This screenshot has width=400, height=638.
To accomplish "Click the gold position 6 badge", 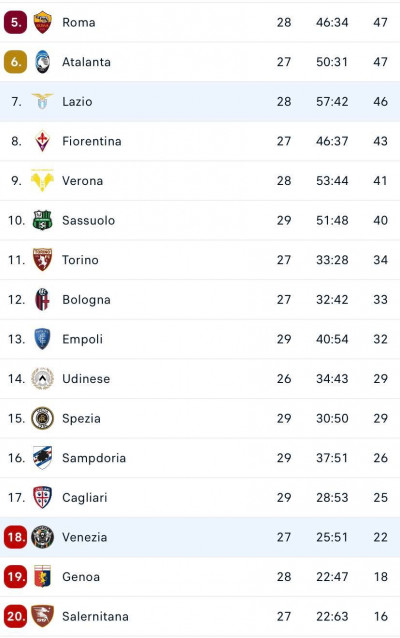I will tap(15, 62).
